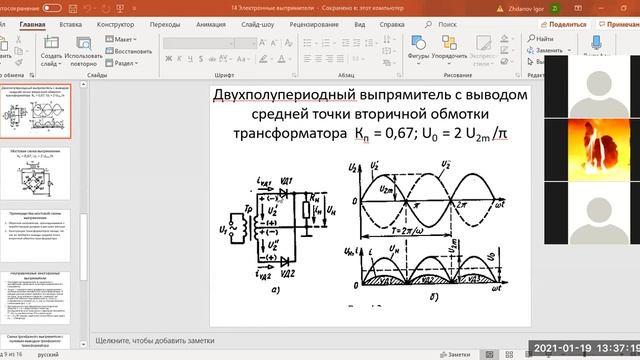Click the dictate microphone icon
Image resolution: width=640 pixels, height=360 pixels.
[596, 42]
